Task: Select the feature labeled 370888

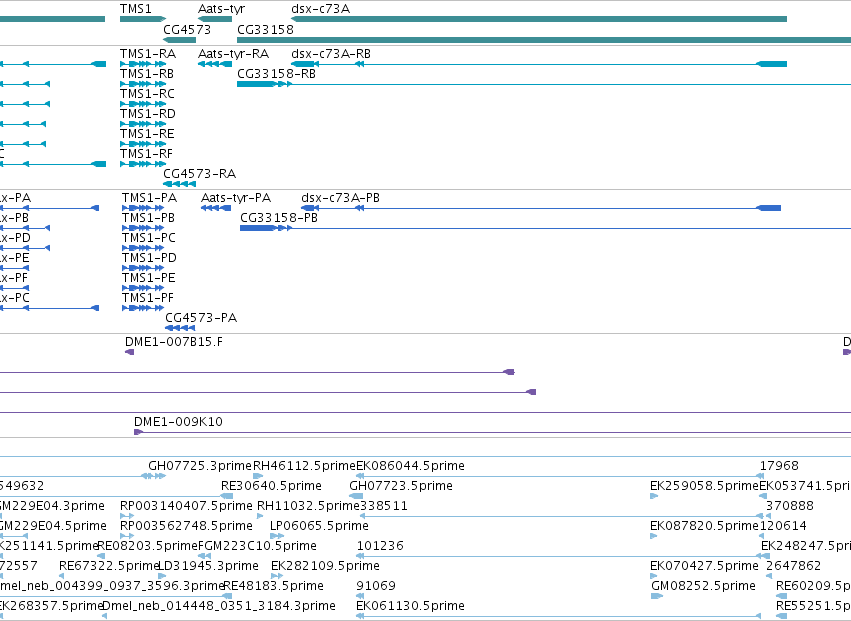Action: point(790,506)
